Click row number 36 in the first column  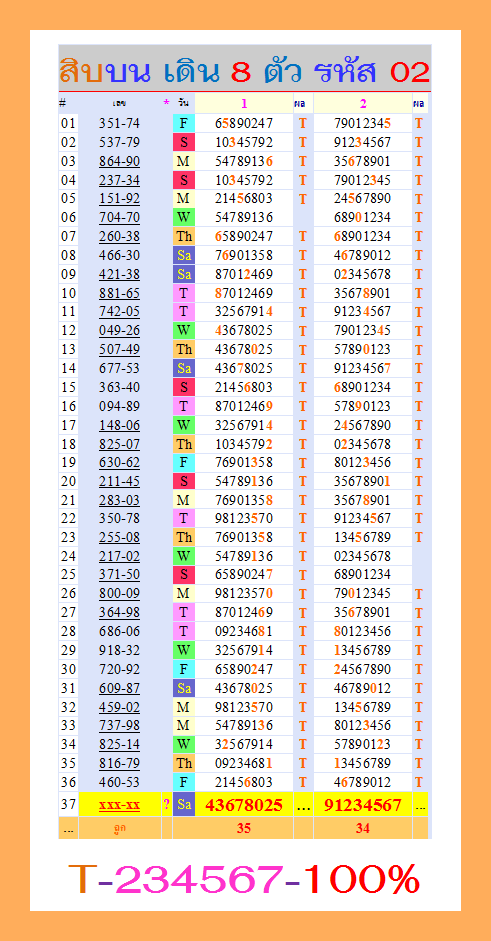(x=68, y=782)
